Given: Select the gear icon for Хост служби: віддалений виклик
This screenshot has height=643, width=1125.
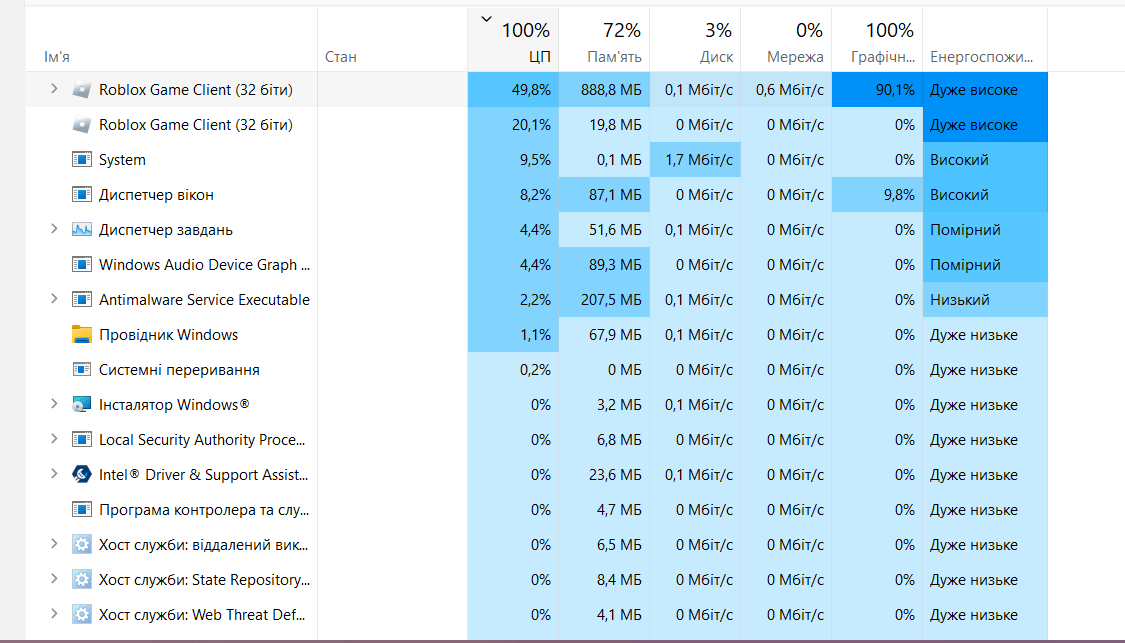Looking at the screenshot, I should tap(82, 545).
